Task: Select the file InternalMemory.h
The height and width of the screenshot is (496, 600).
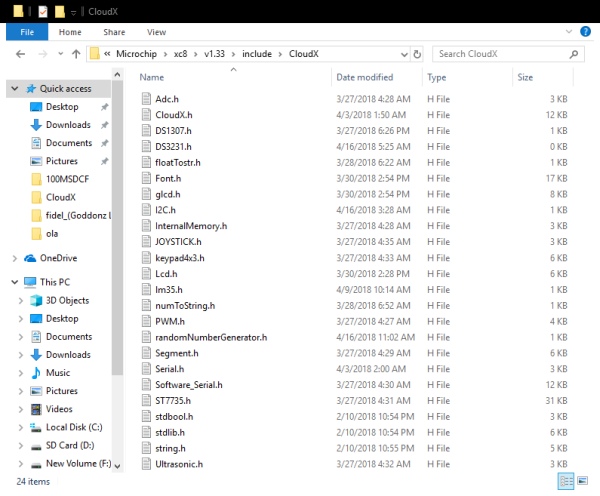Action: [191, 226]
